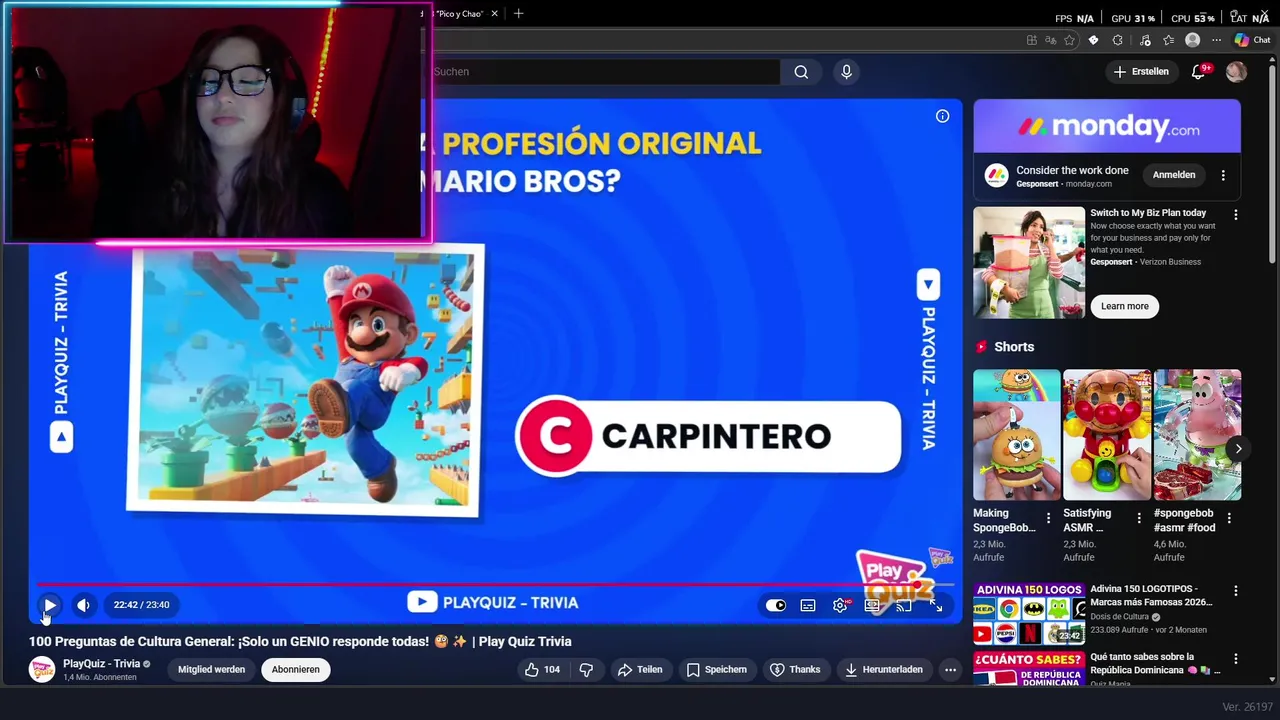Open the video settings gear
This screenshot has height=720, width=1280.
840,605
